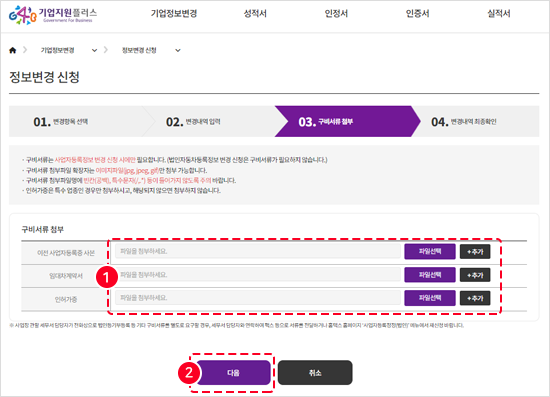Click 파일선택 for 임대차계약서 row
This screenshot has width=550, height=397.
tap(430, 275)
